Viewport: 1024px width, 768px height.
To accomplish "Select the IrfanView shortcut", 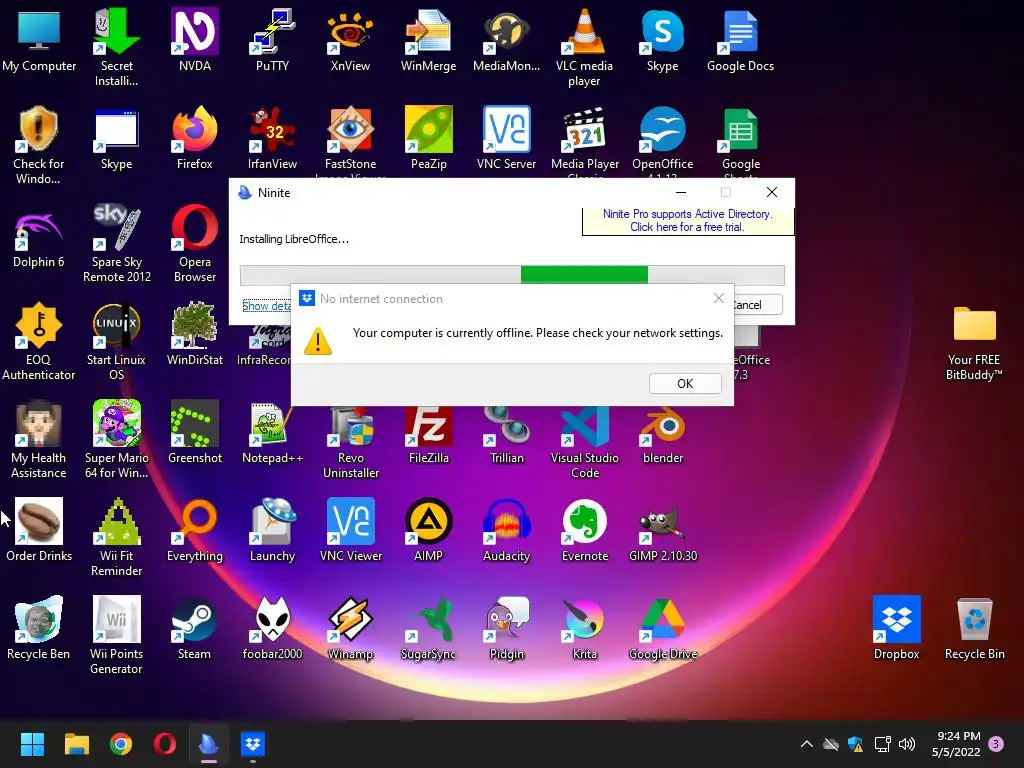I will click(272, 138).
